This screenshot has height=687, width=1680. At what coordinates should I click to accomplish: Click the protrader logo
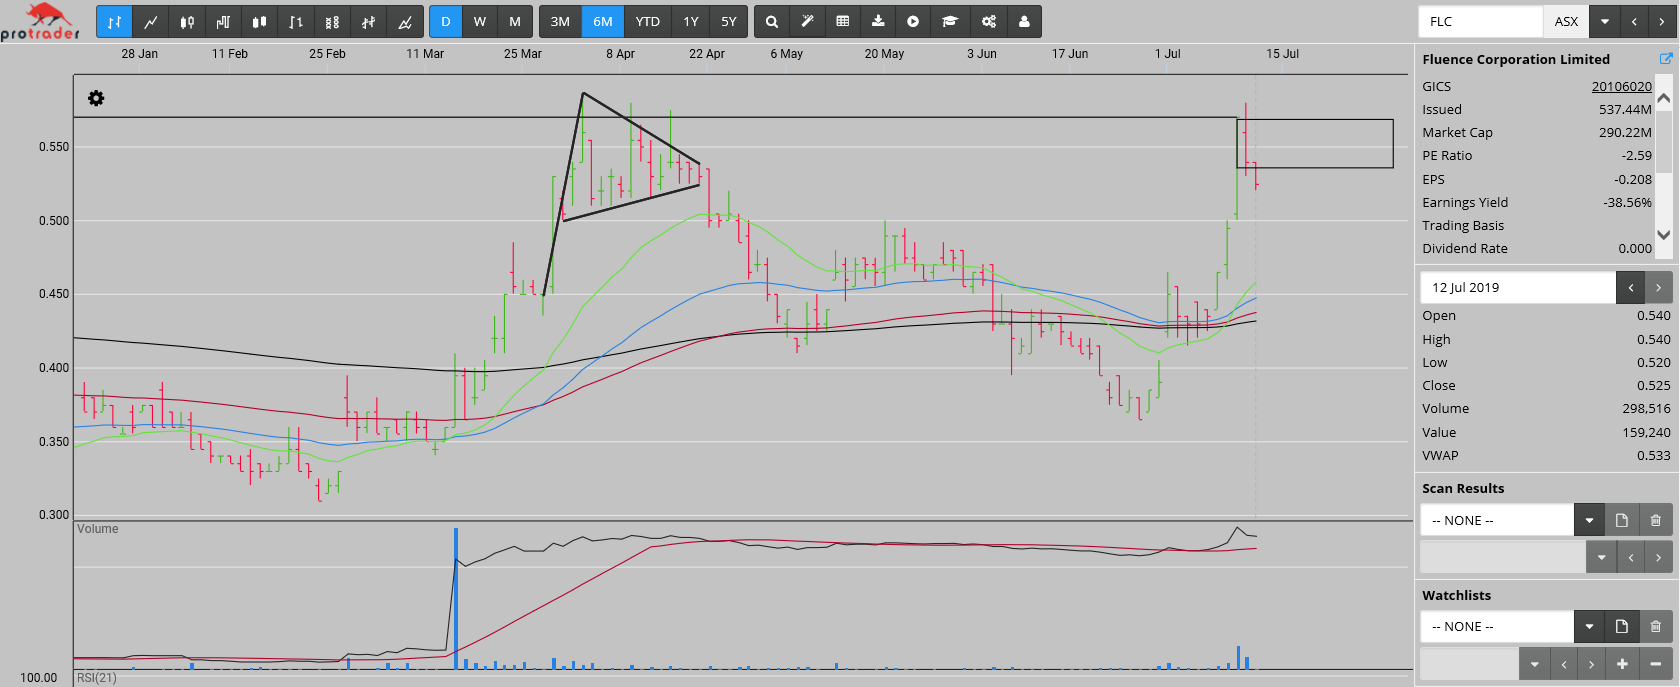click(x=40, y=22)
